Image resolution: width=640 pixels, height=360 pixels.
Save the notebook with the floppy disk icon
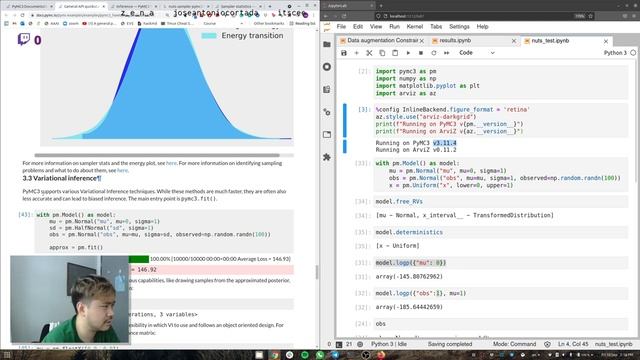344,53
